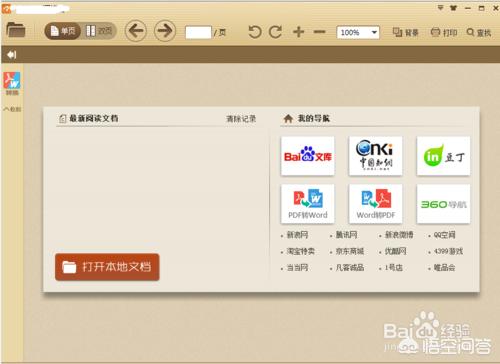Rotate page clockwise
Viewport: 500px width, 364px height.
(276, 32)
